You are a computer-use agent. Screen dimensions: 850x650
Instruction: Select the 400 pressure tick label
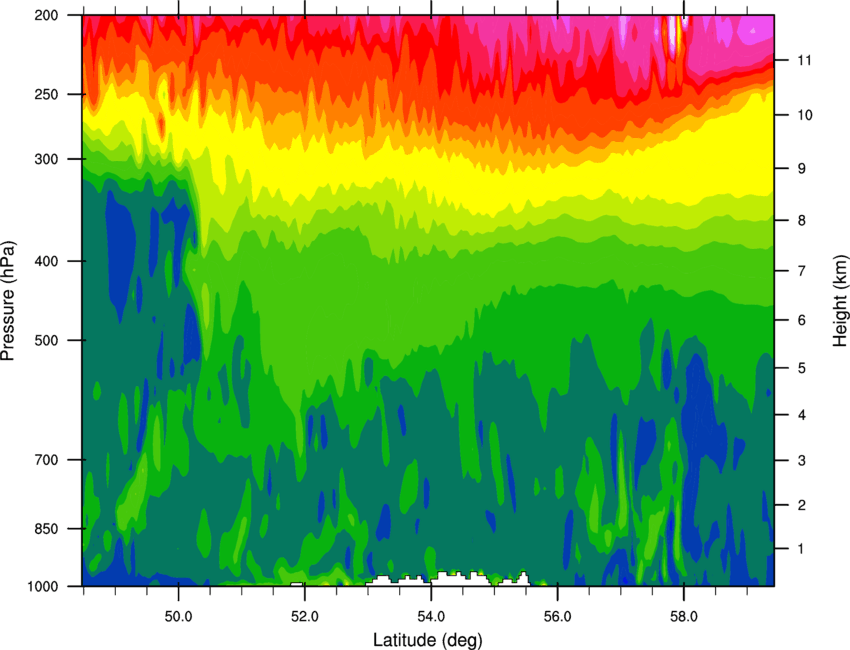click(x=47, y=261)
